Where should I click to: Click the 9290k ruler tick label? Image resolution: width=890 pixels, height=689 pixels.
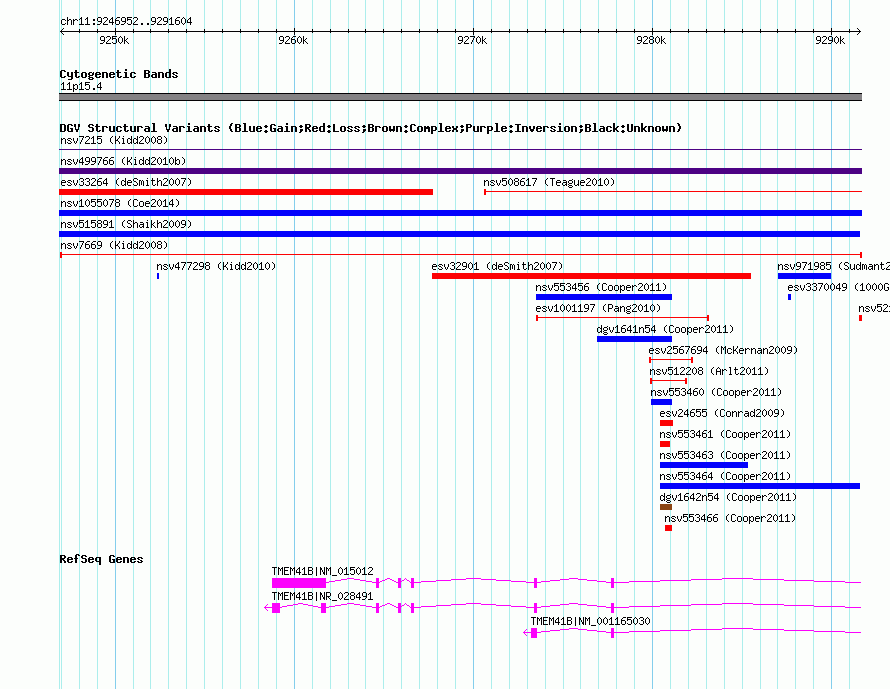pyautogui.click(x=830, y=40)
